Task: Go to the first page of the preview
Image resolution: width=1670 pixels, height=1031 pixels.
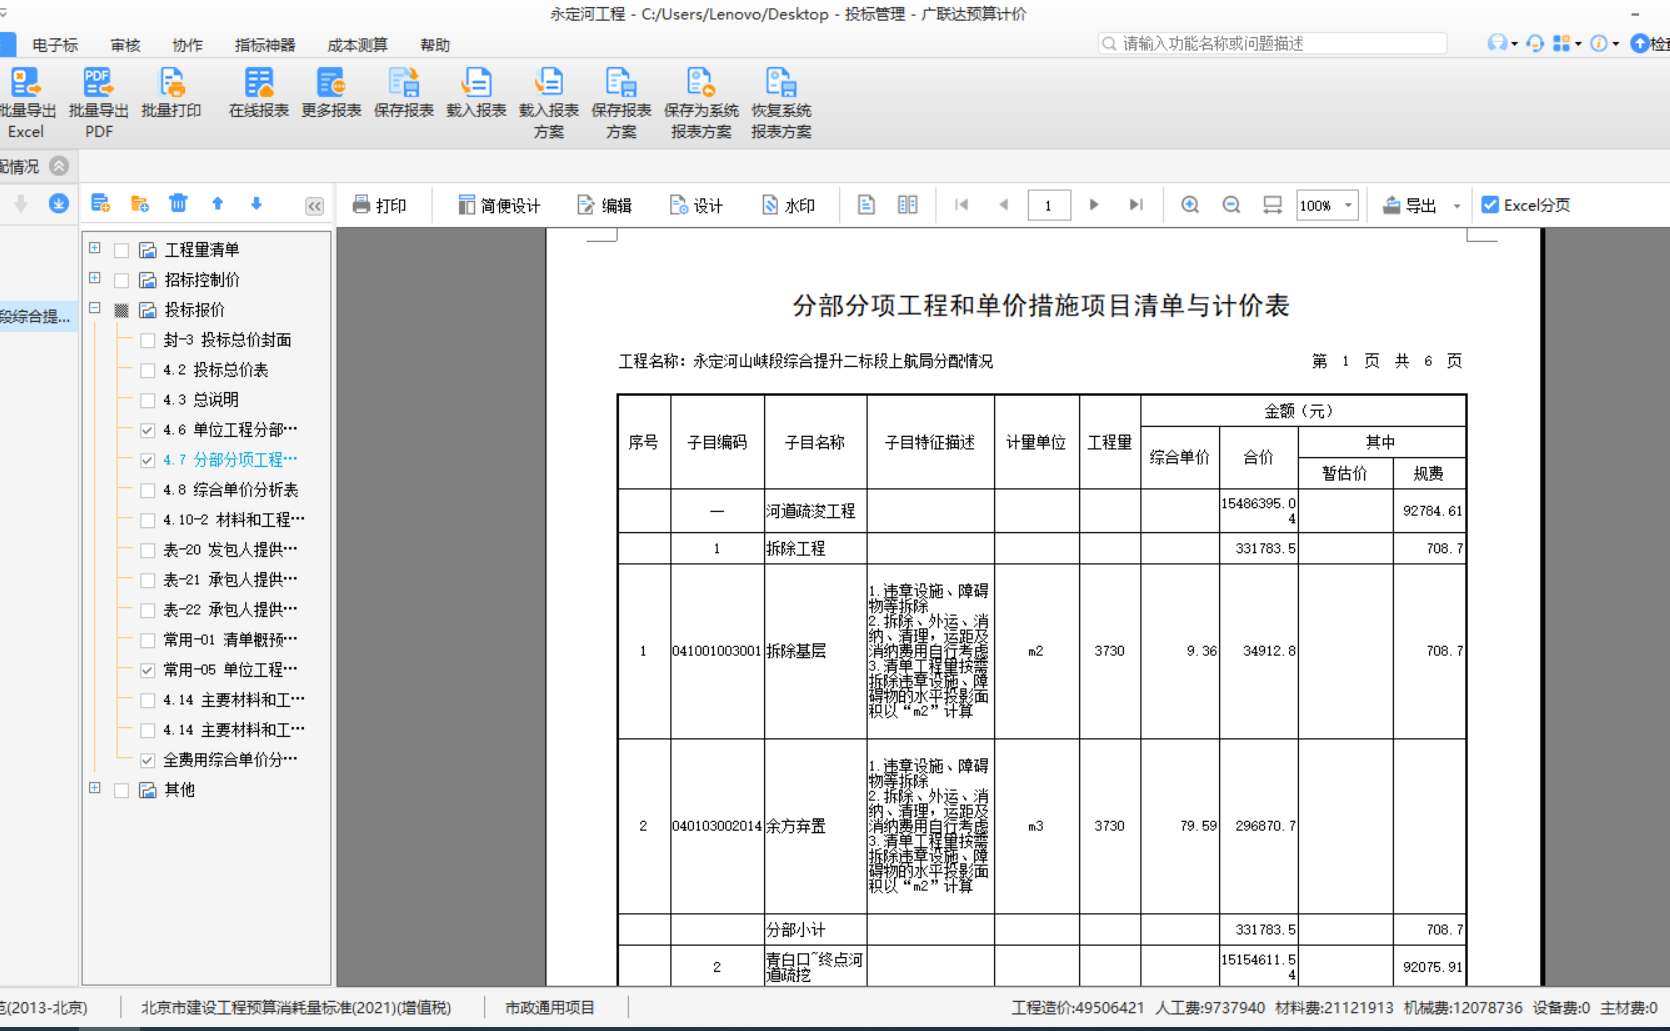Action: click(x=962, y=205)
